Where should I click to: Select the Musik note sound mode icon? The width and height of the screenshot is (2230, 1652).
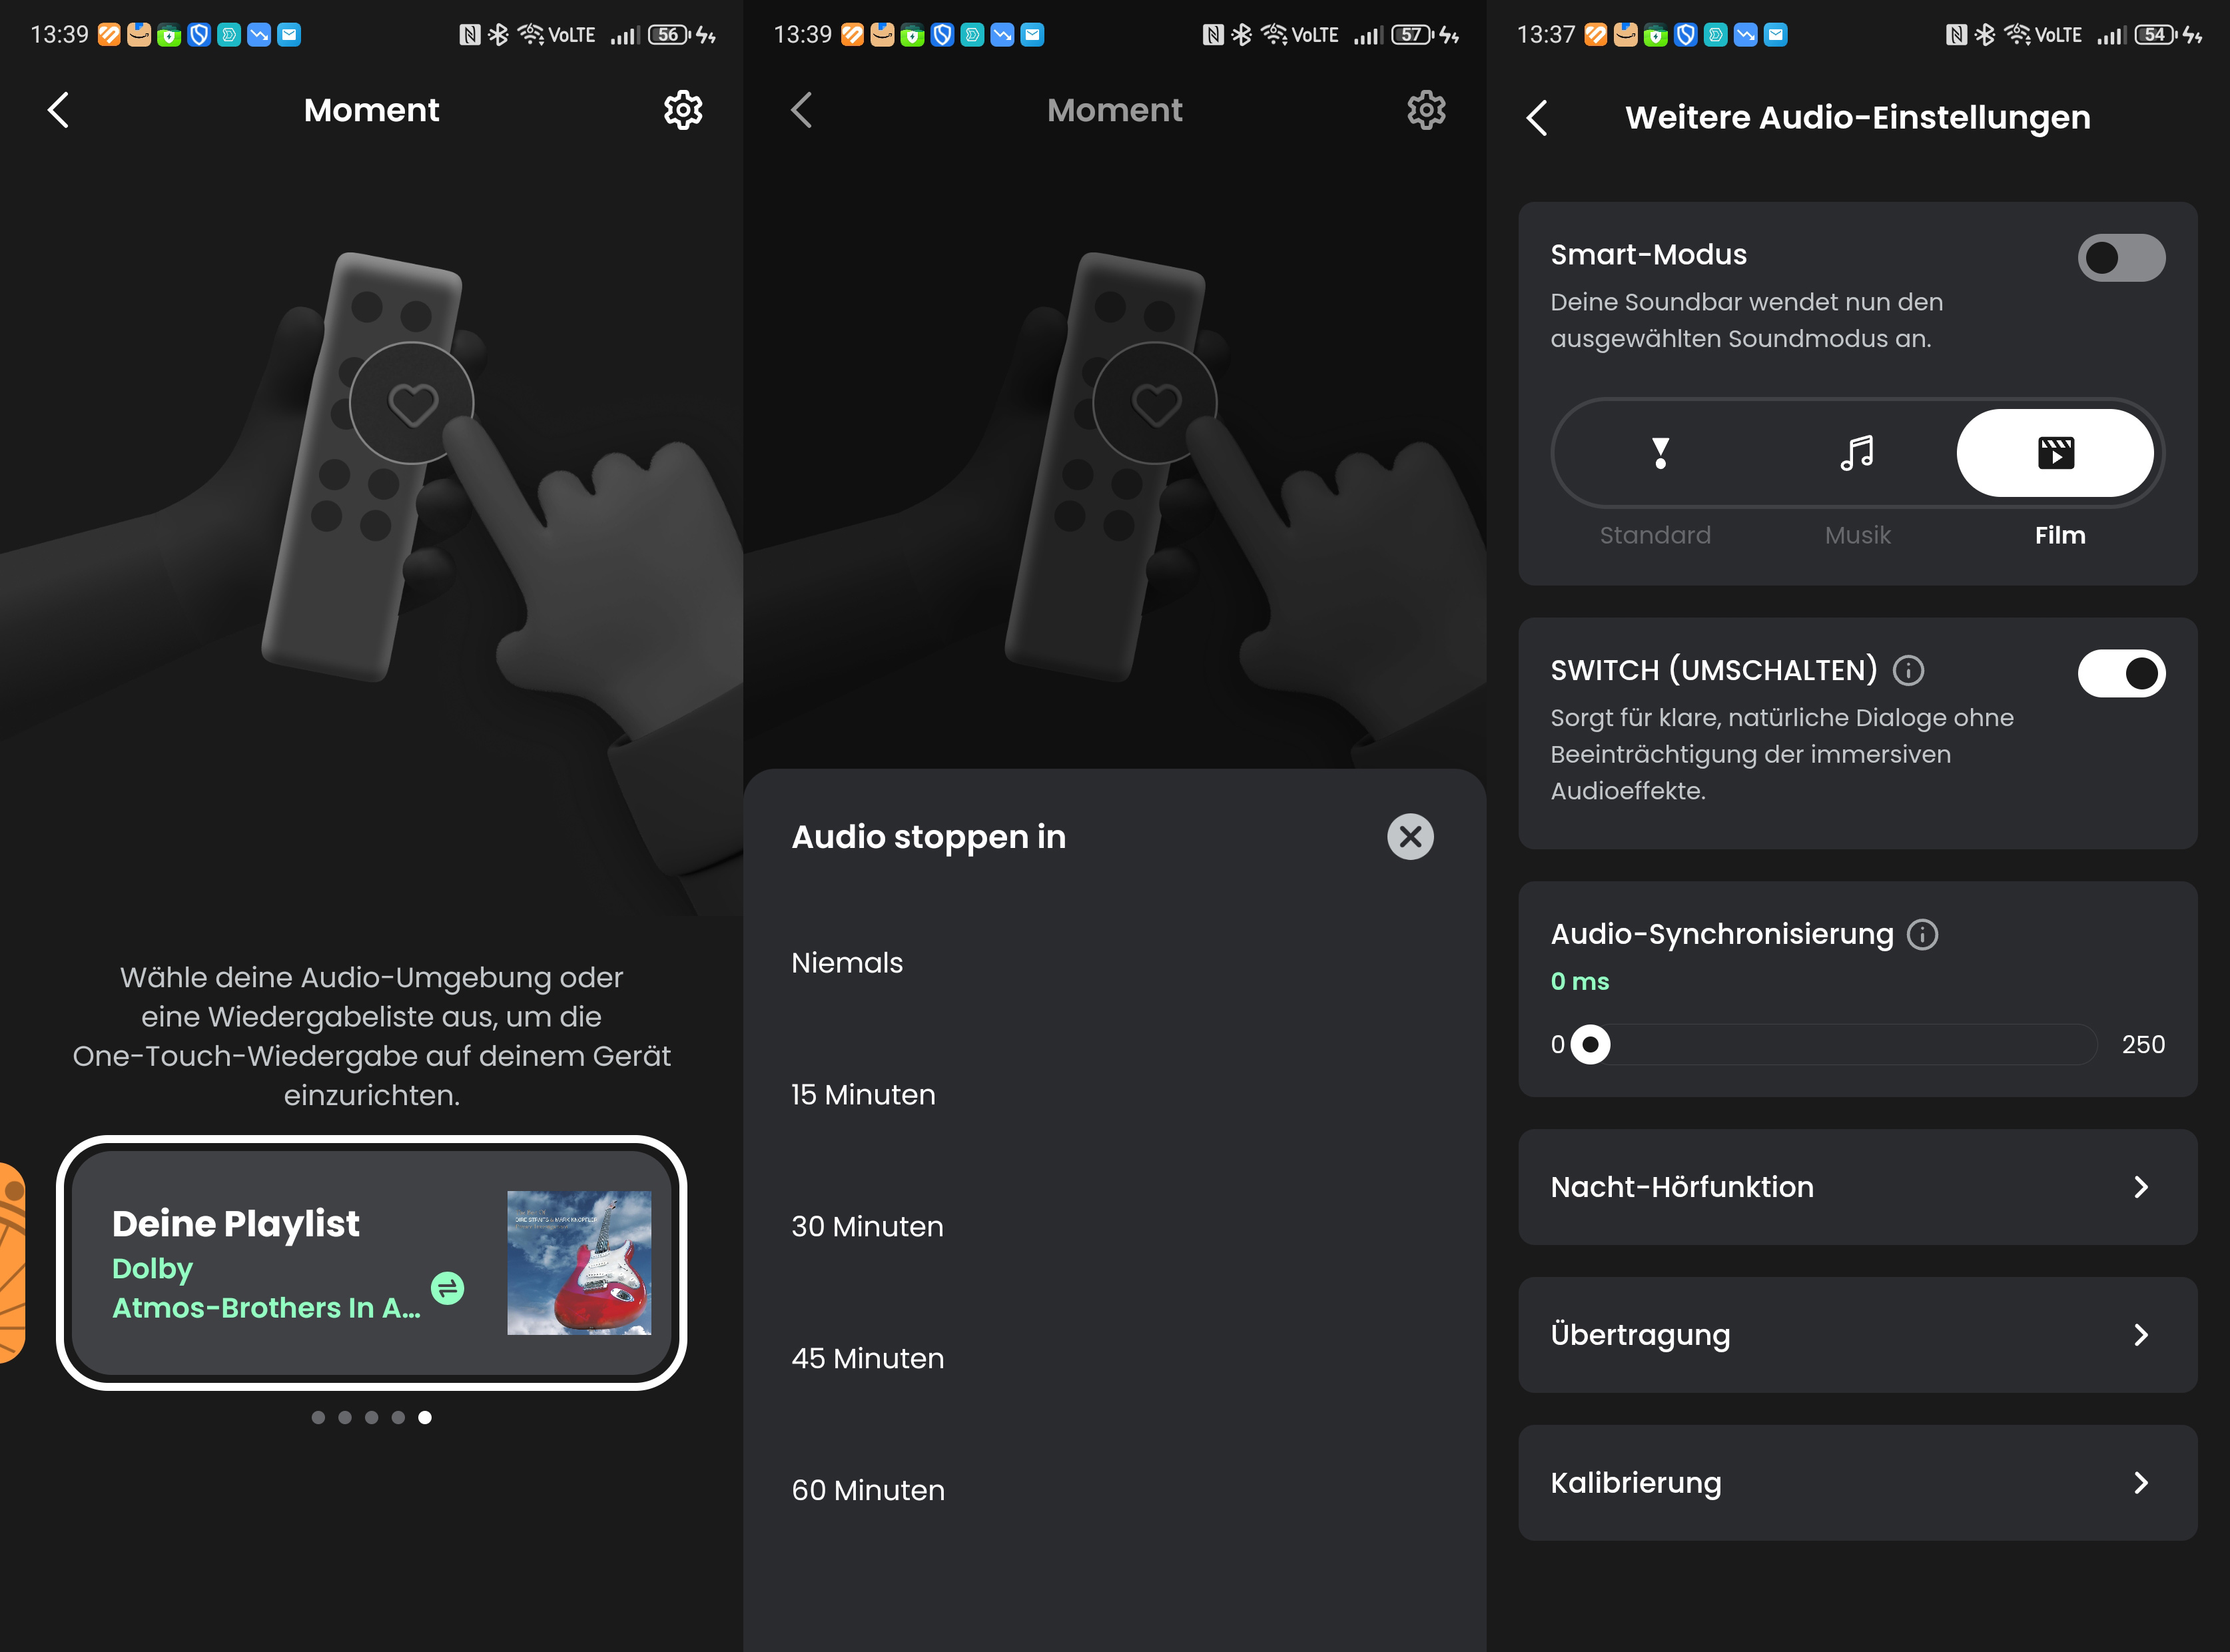pyautogui.click(x=1857, y=453)
